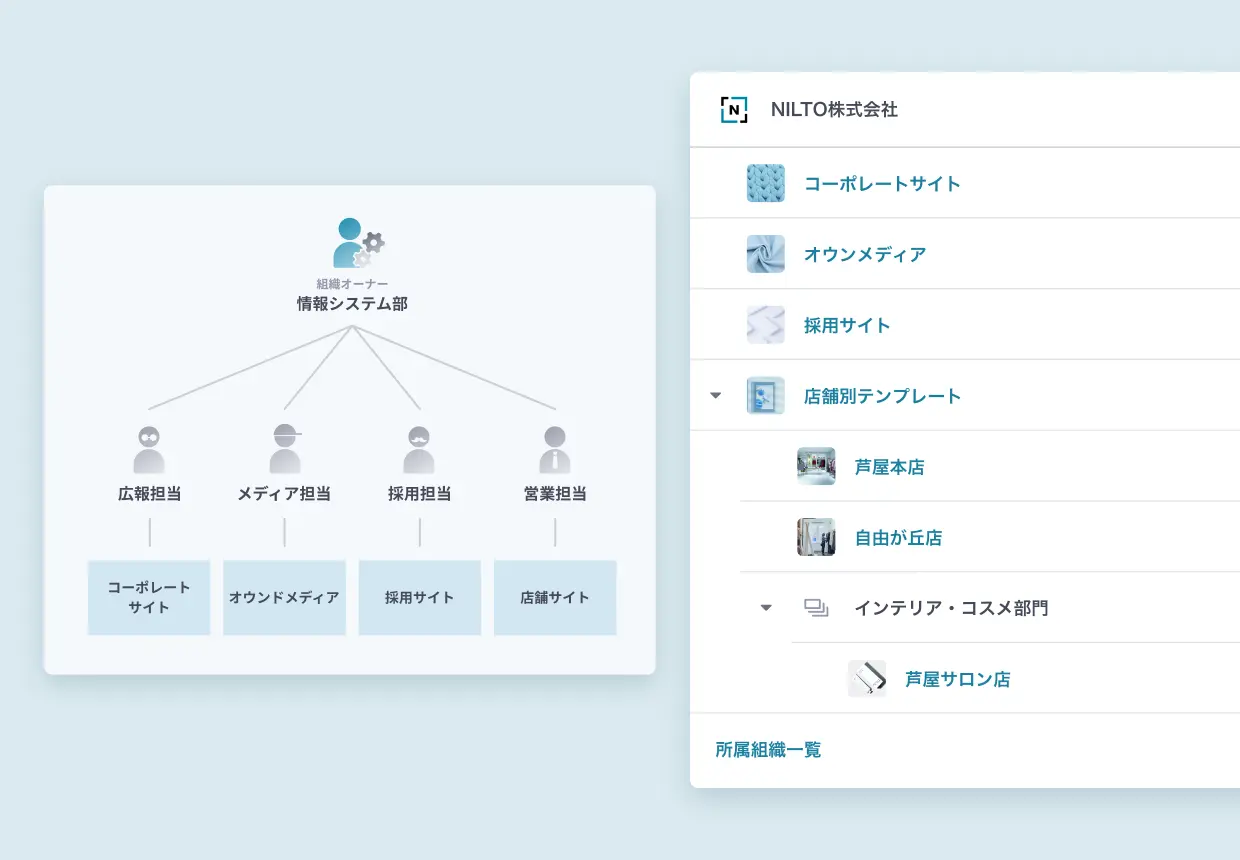This screenshot has height=860, width=1240.
Task: Click the 店舗サイト box in diagram
Action: coord(555,597)
